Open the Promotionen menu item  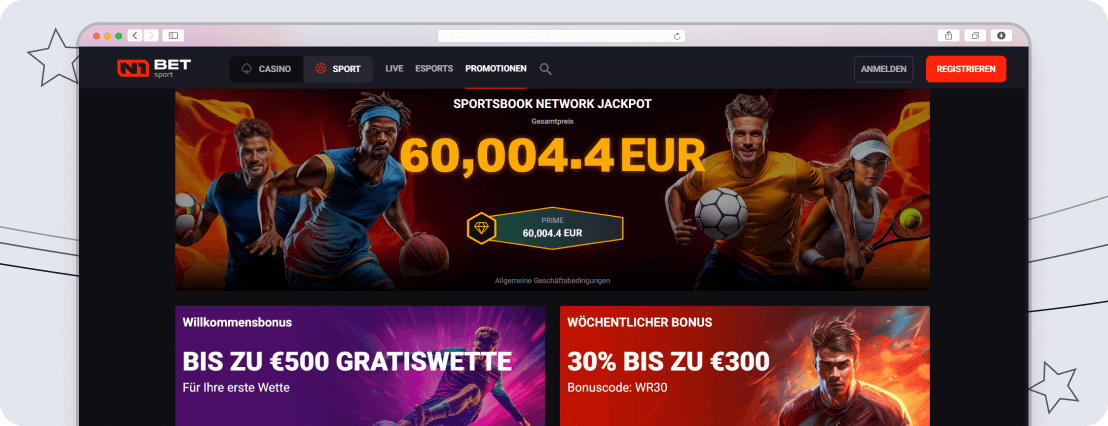tap(495, 69)
